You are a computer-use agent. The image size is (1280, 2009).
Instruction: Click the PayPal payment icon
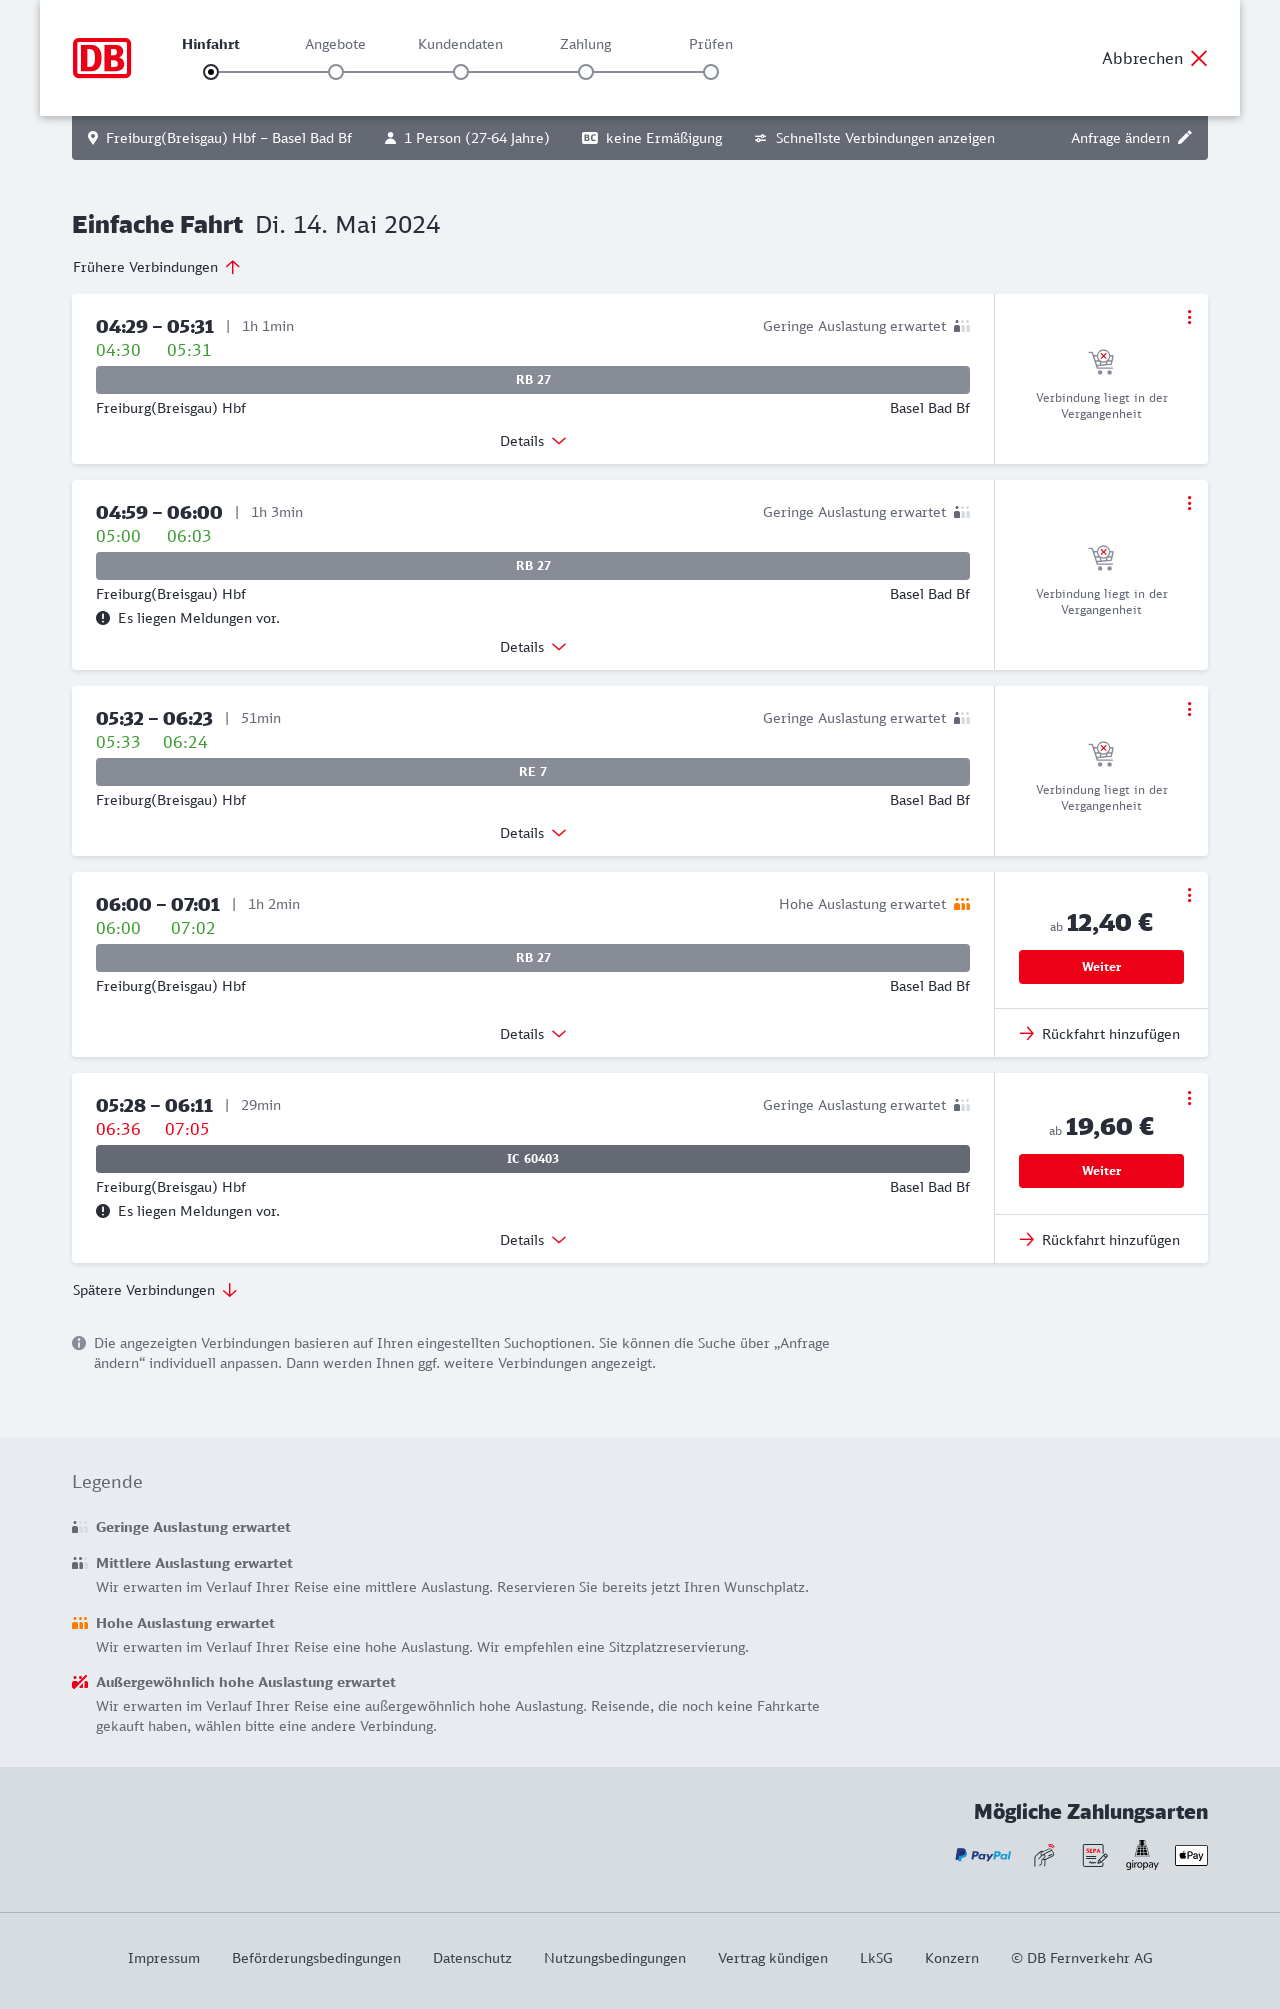coord(983,1855)
